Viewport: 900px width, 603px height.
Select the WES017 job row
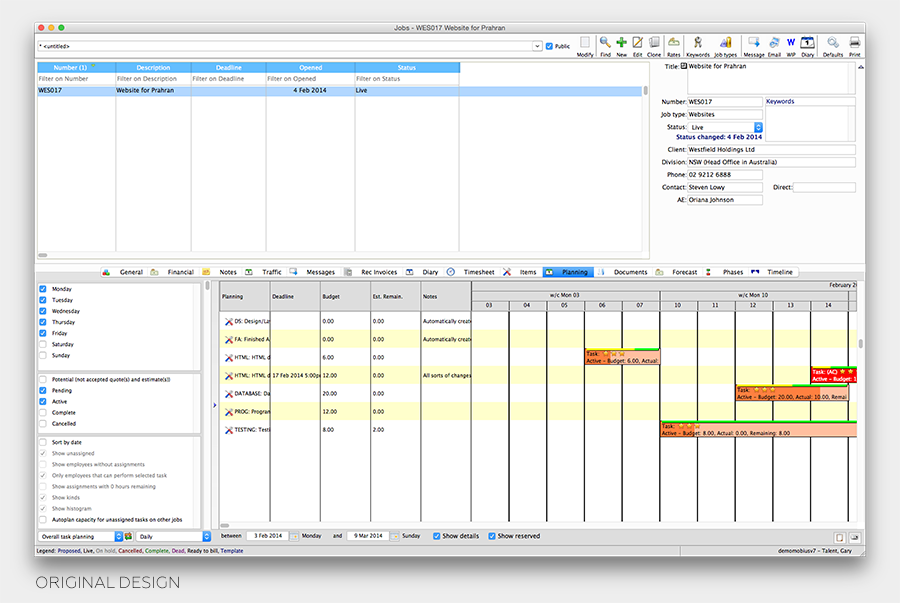click(x=339, y=91)
